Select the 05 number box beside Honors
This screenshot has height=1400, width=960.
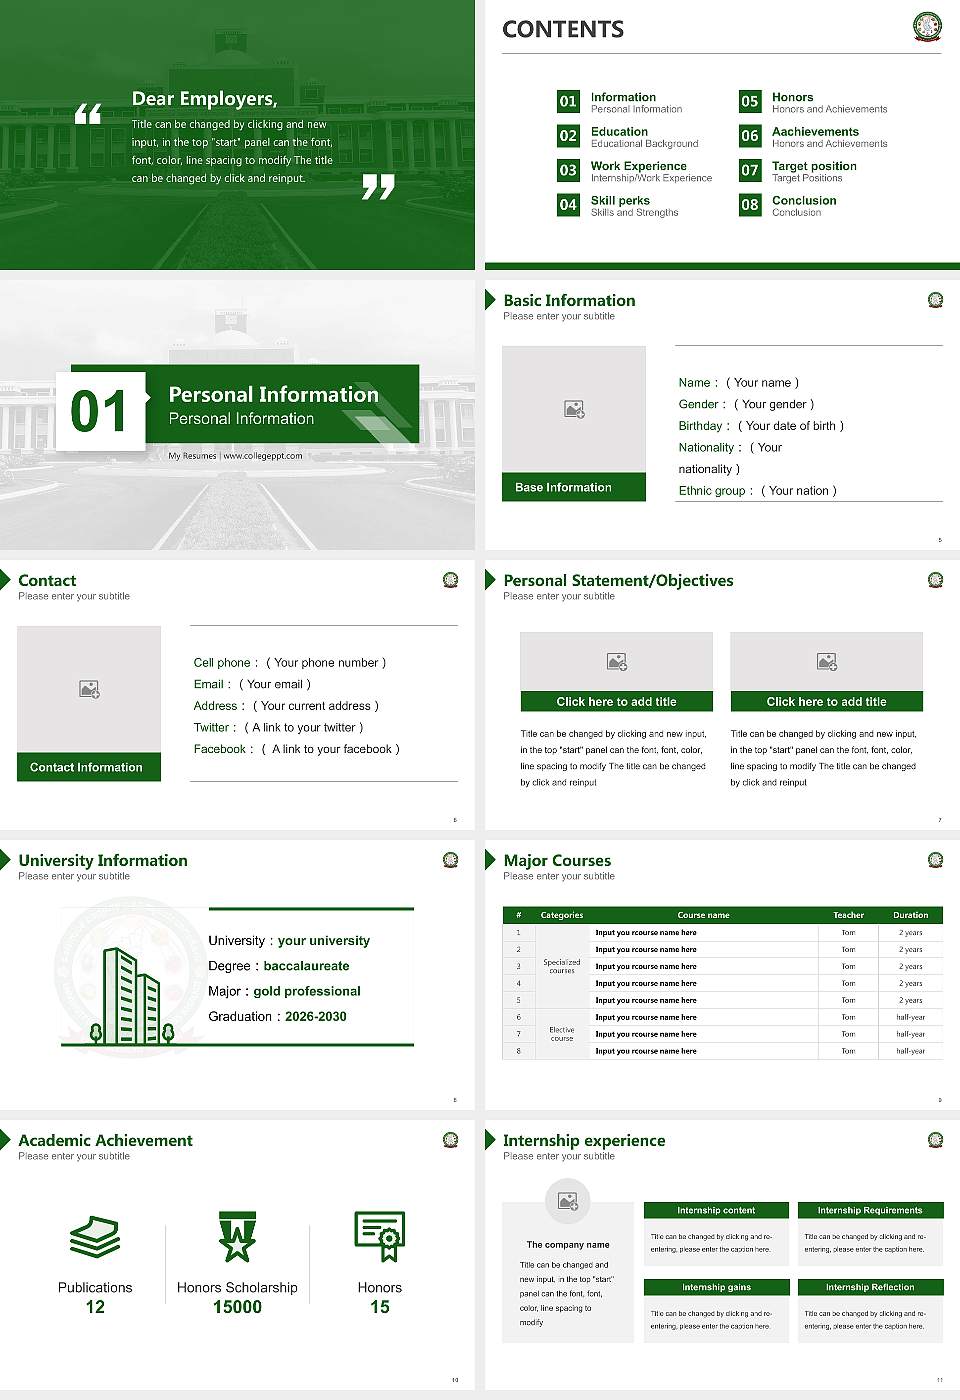point(750,101)
